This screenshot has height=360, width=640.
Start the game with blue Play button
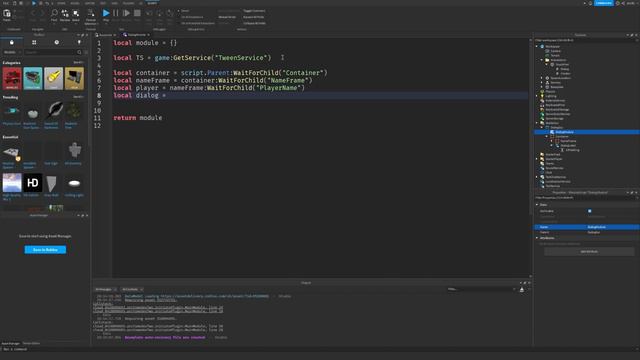pos(106,13)
